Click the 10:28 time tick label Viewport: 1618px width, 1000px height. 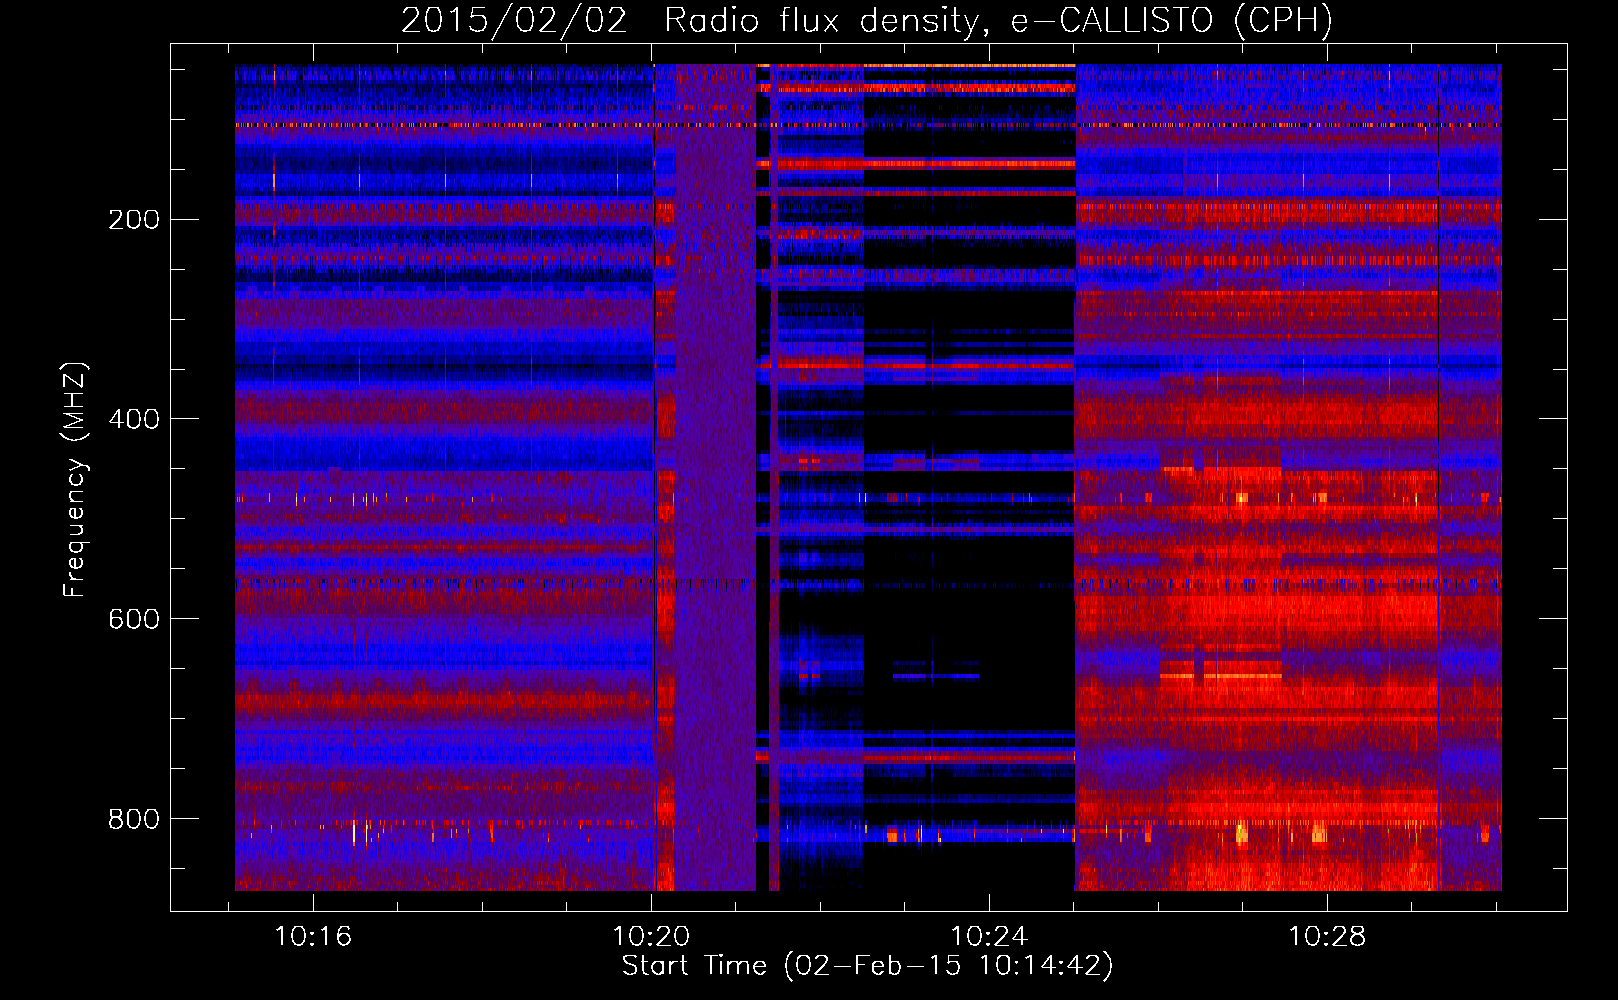point(1327,937)
